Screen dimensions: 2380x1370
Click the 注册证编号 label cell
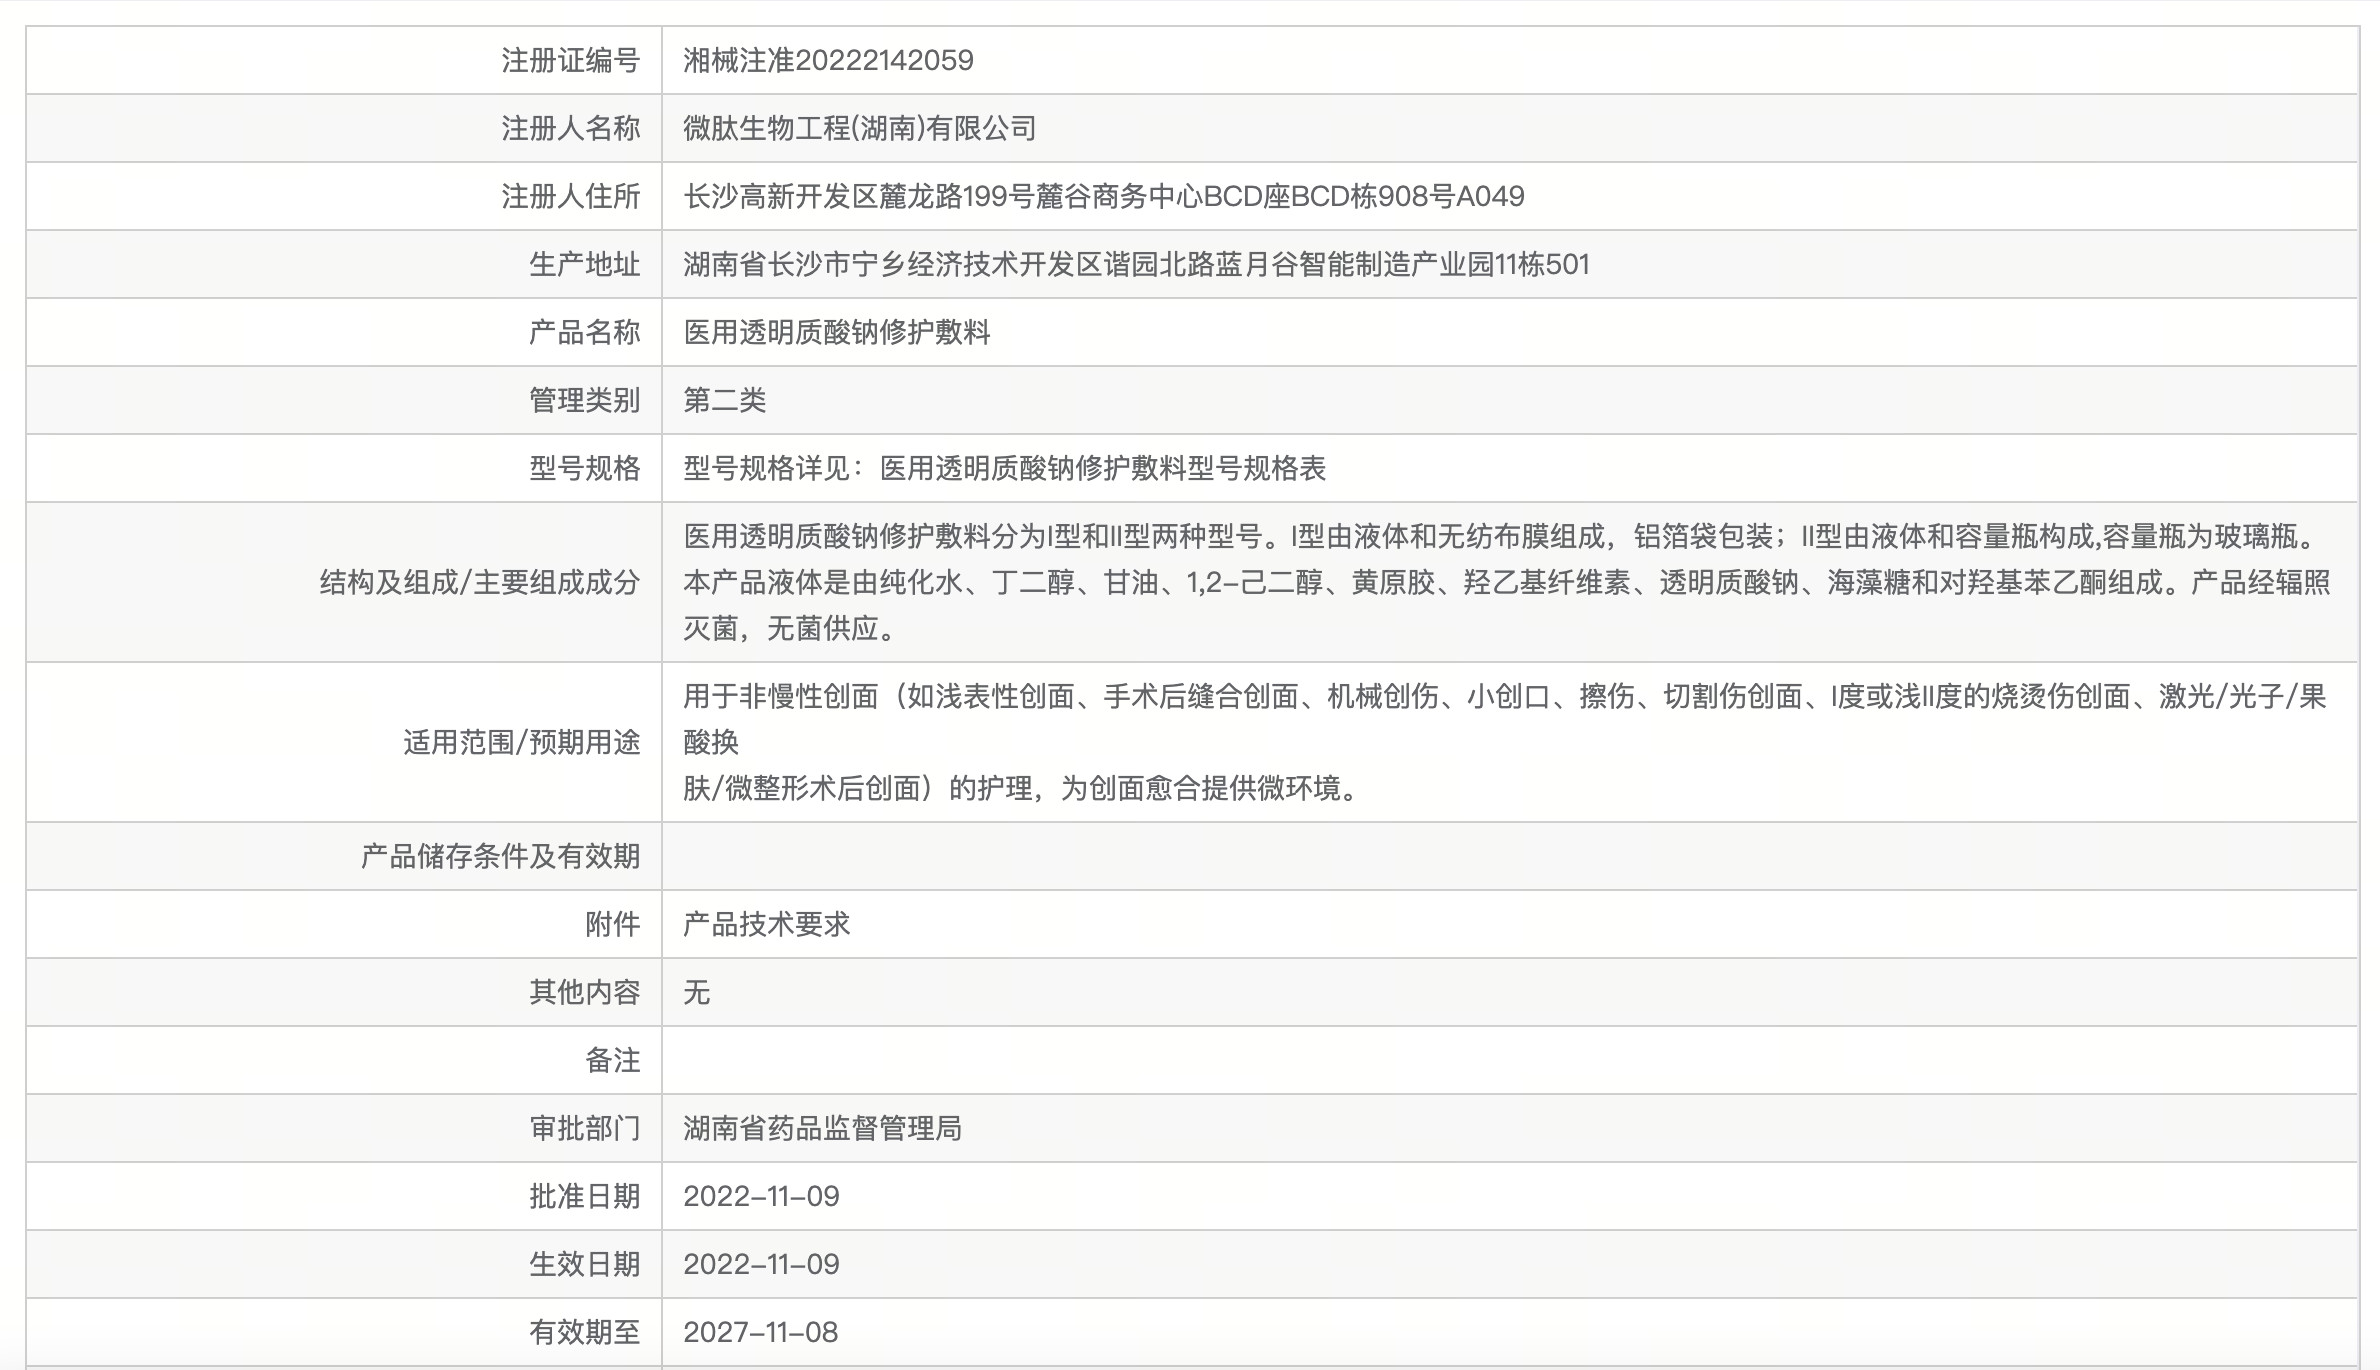[571, 60]
